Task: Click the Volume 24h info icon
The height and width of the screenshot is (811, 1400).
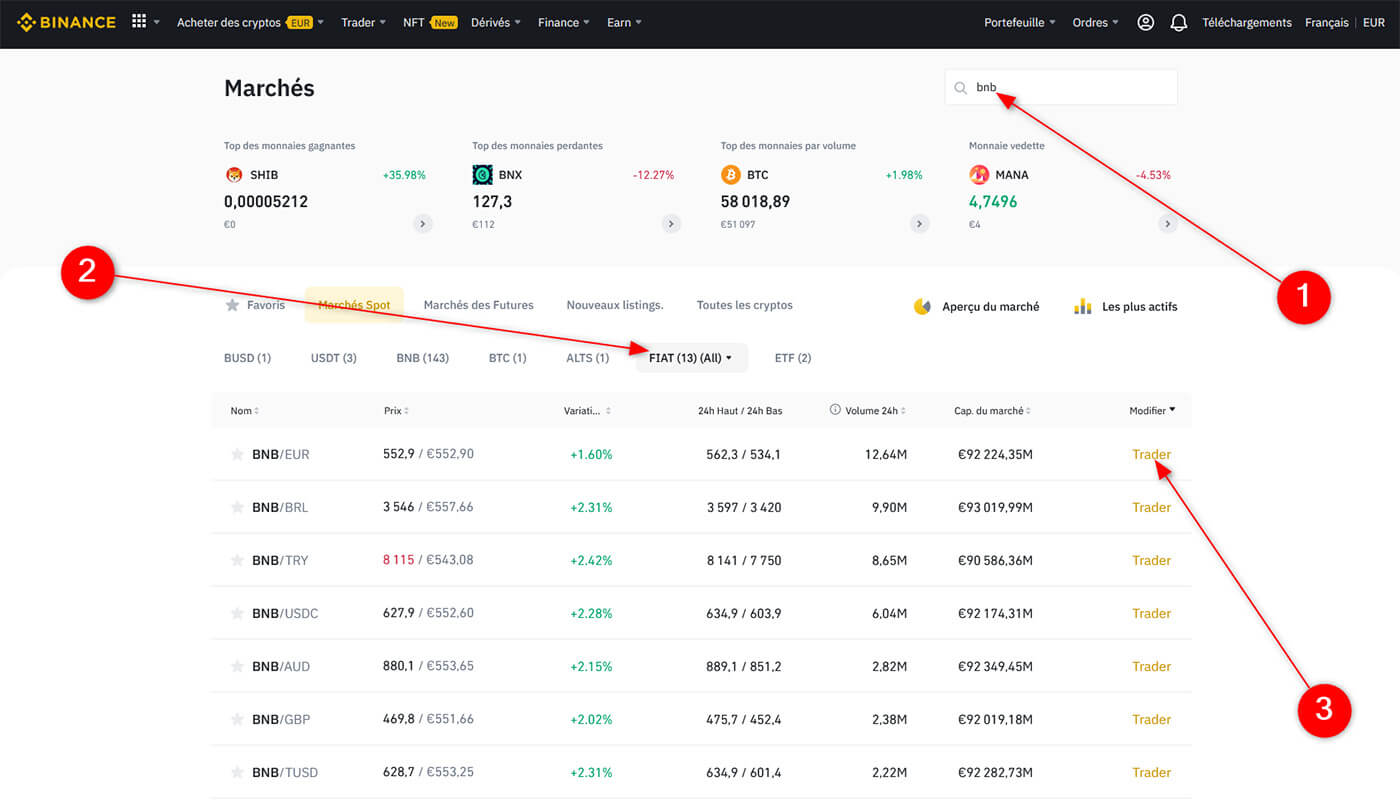Action: tap(835, 410)
